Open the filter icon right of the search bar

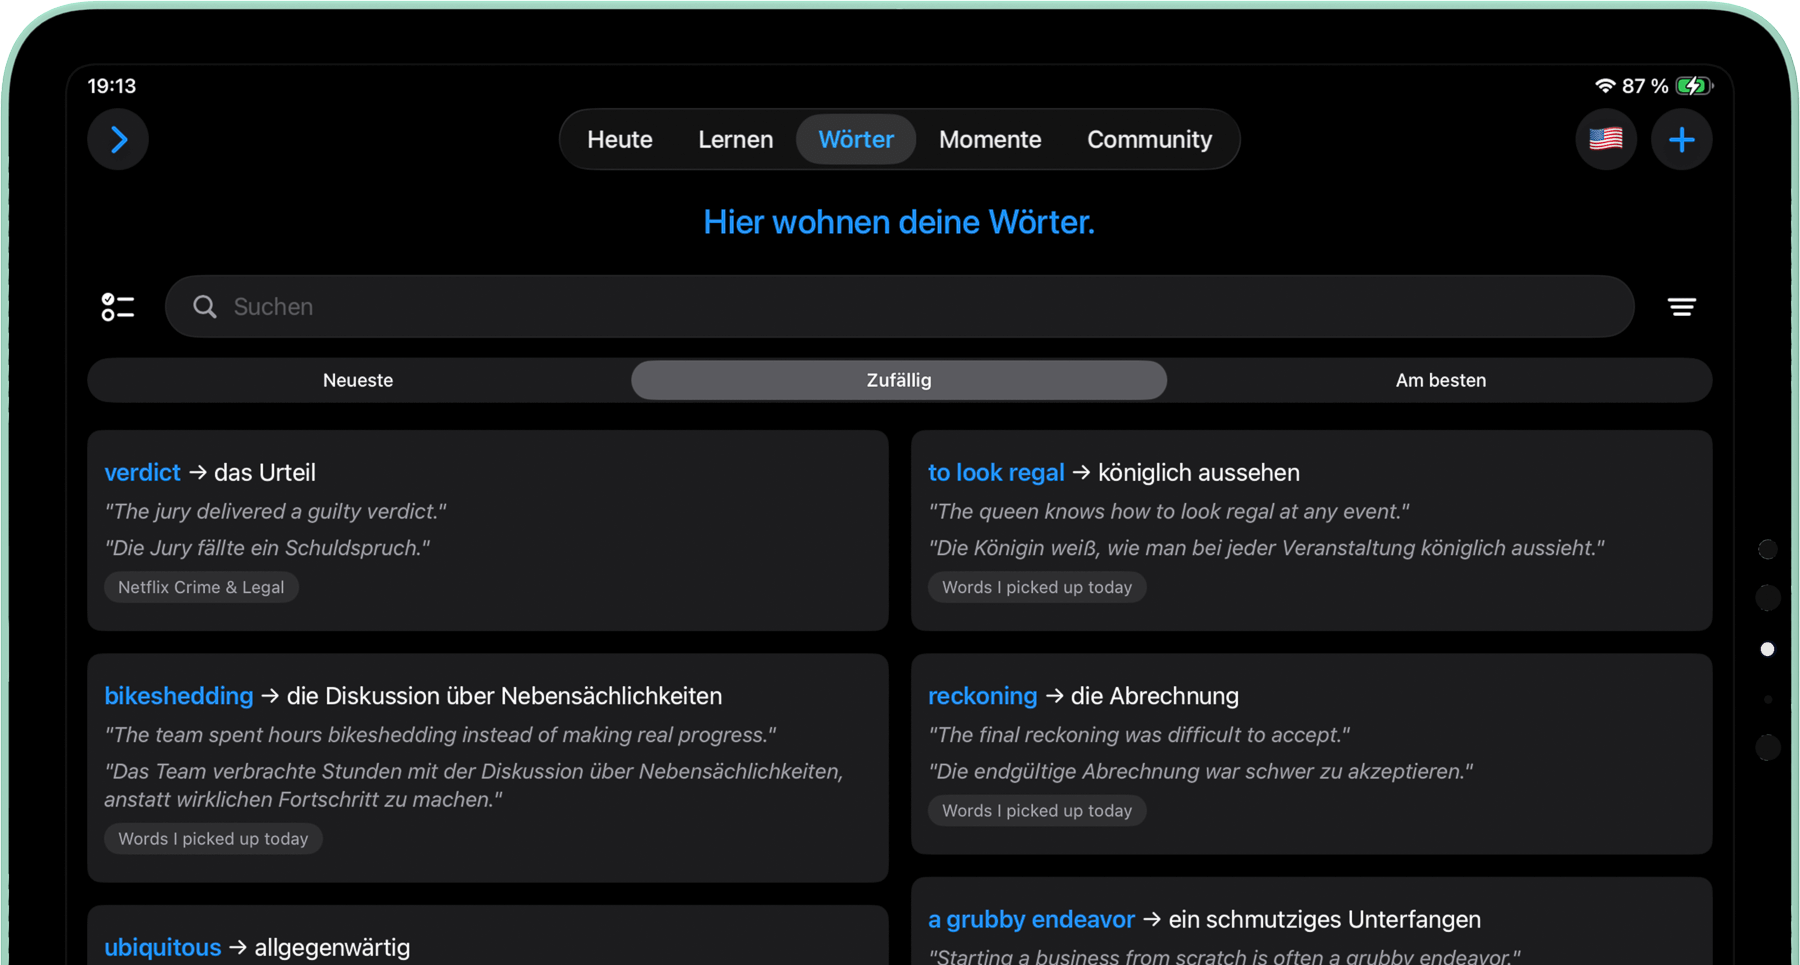[x=1683, y=306]
